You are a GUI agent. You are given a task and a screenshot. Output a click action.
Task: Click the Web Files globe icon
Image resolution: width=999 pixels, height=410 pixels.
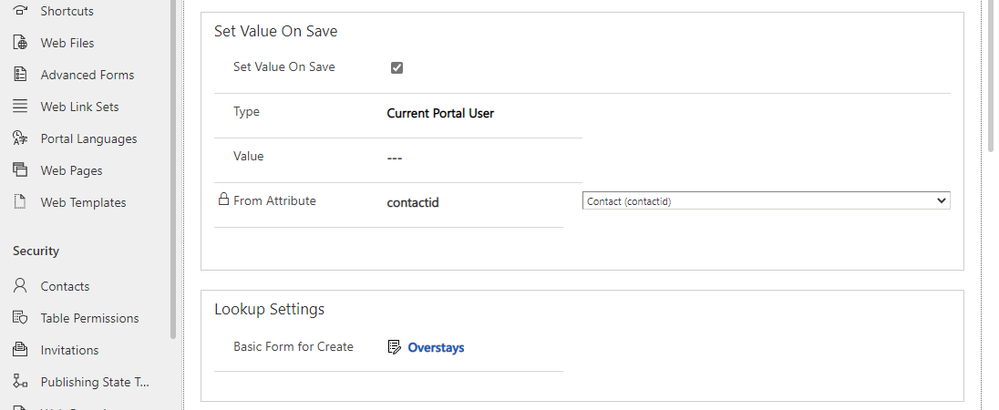coord(19,43)
